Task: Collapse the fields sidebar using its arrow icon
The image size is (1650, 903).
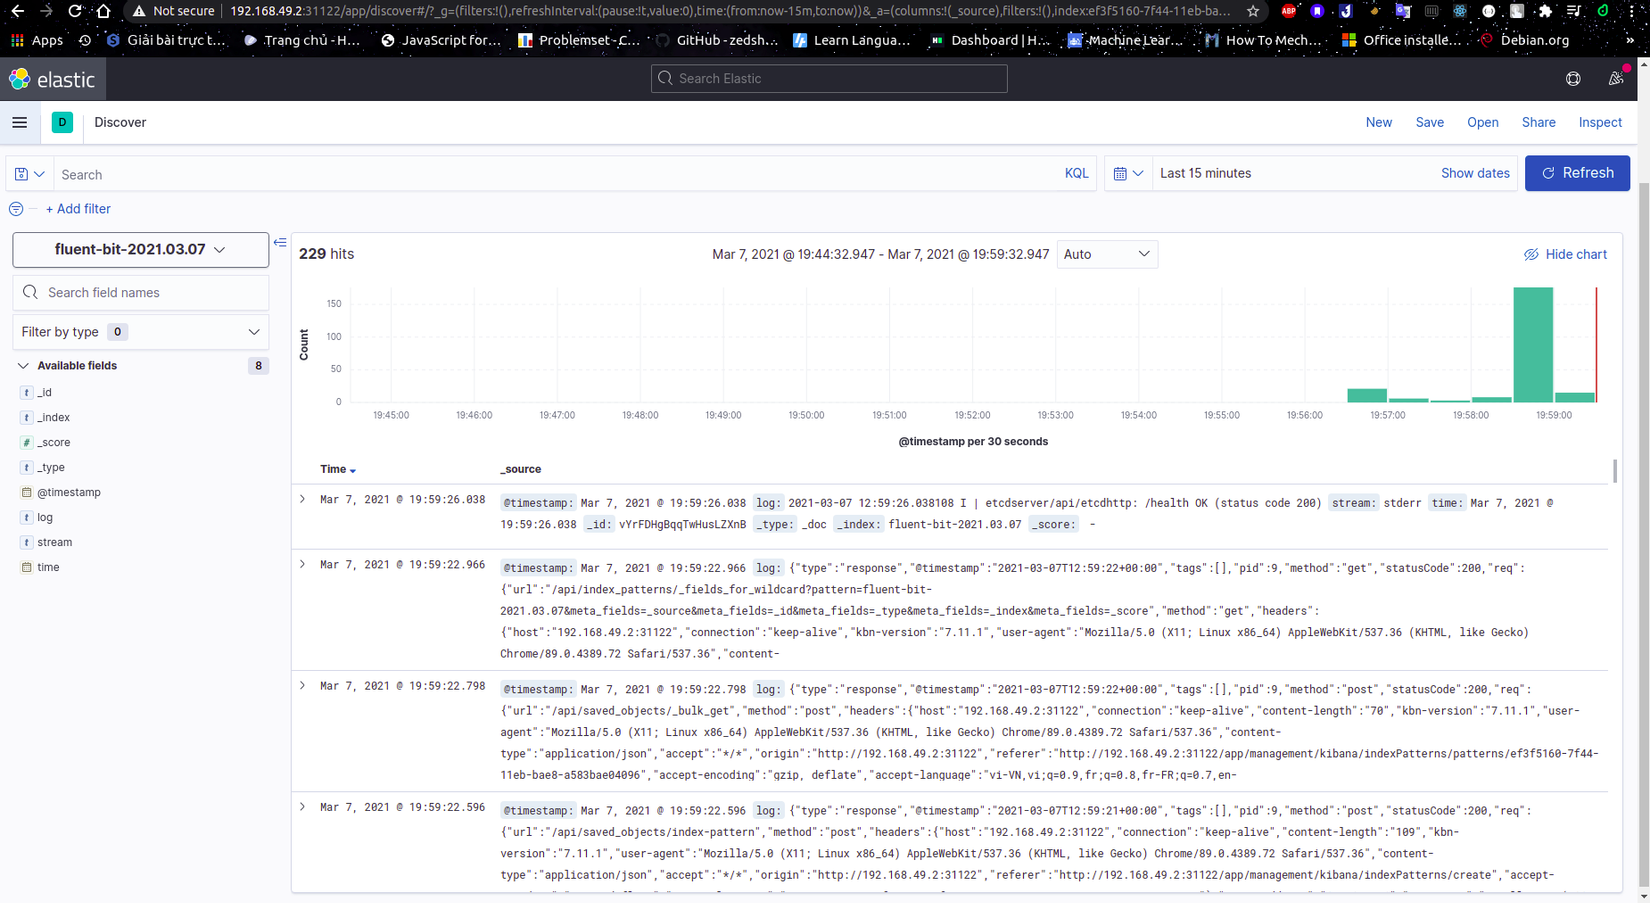Action: click(x=280, y=242)
